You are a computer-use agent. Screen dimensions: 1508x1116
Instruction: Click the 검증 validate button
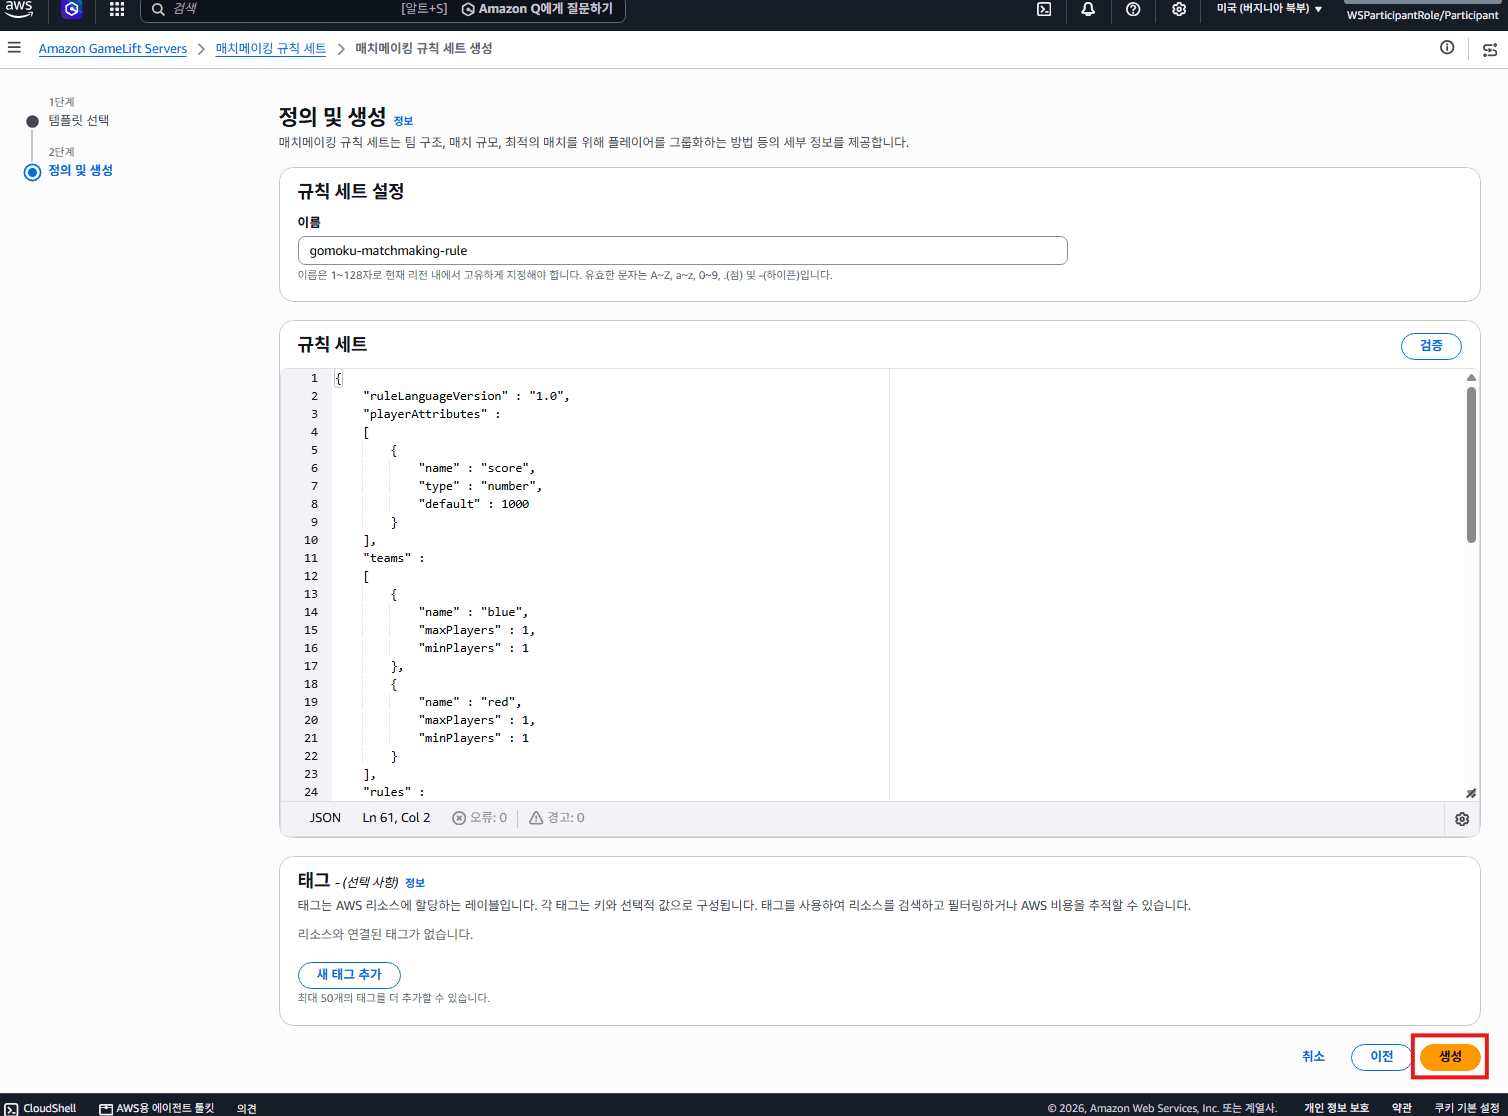click(x=1431, y=346)
